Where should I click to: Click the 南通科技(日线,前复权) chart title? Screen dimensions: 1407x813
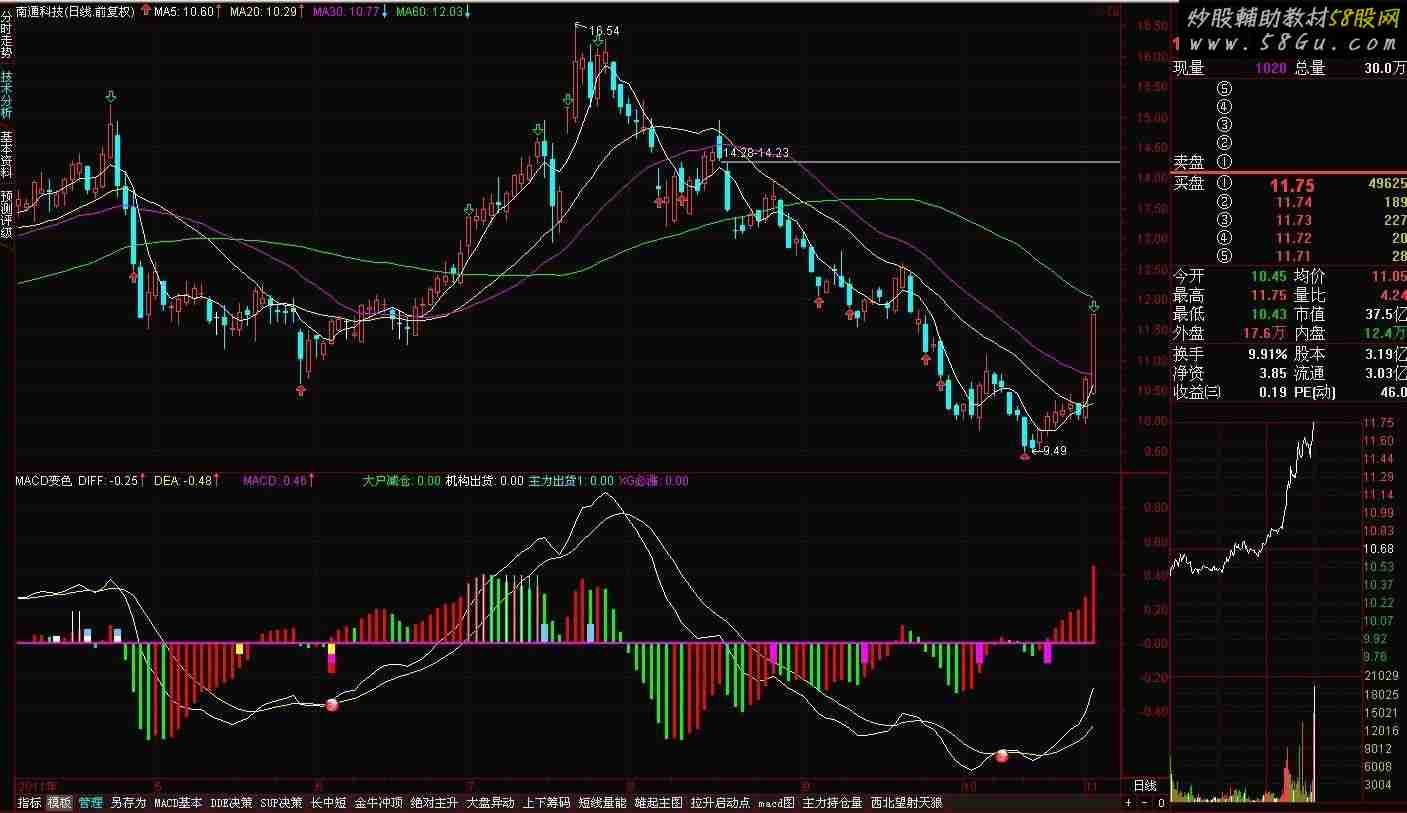pyautogui.click(x=76, y=12)
